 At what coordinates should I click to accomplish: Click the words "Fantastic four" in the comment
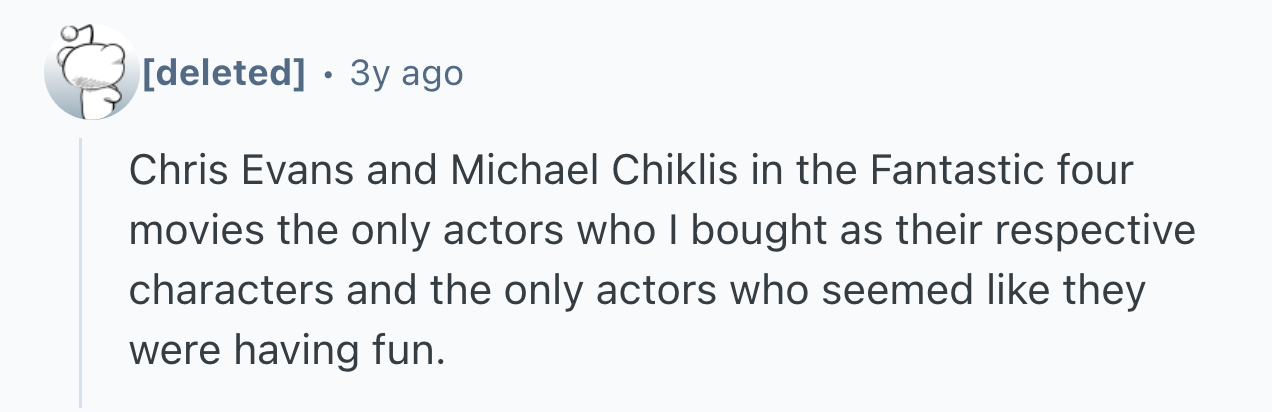click(x=1002, y=171)
